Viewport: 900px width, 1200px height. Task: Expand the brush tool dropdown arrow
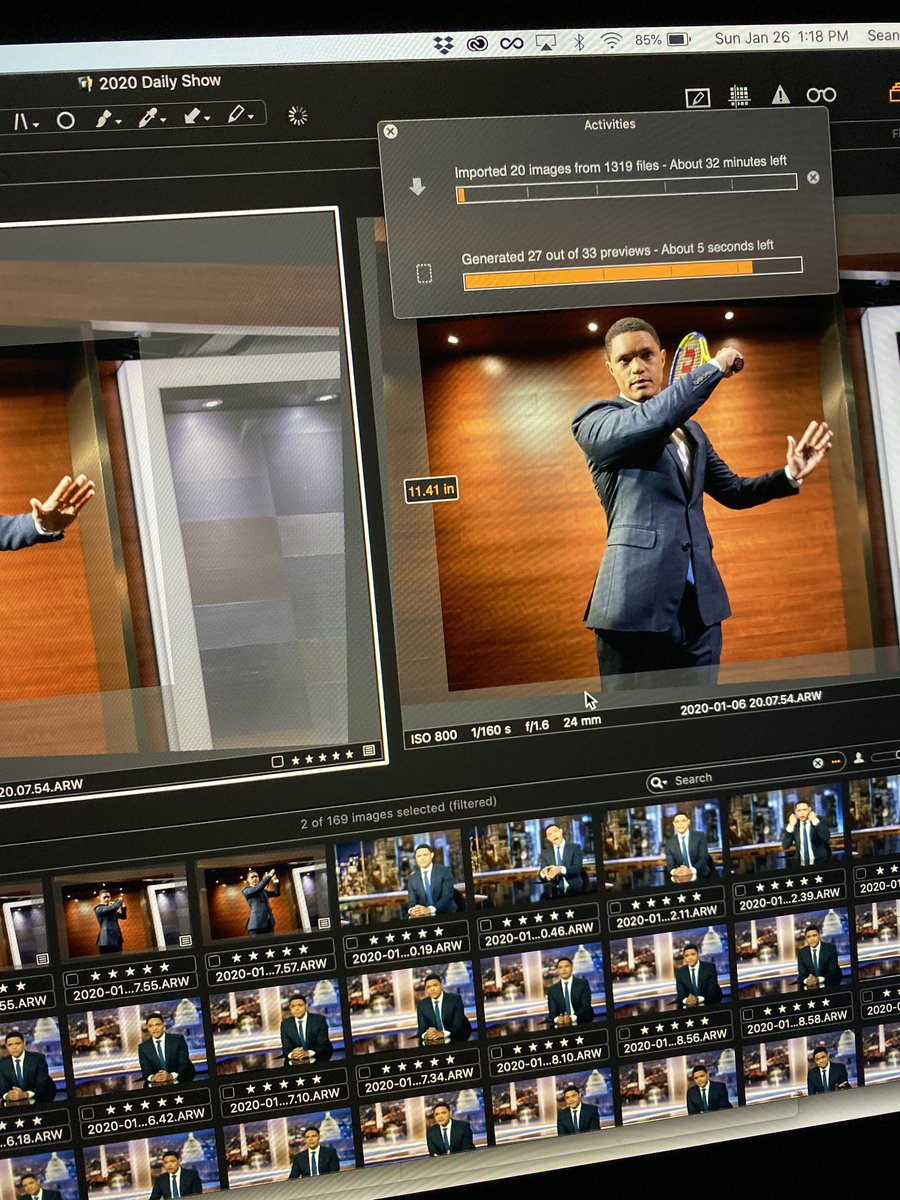[119, 122]
